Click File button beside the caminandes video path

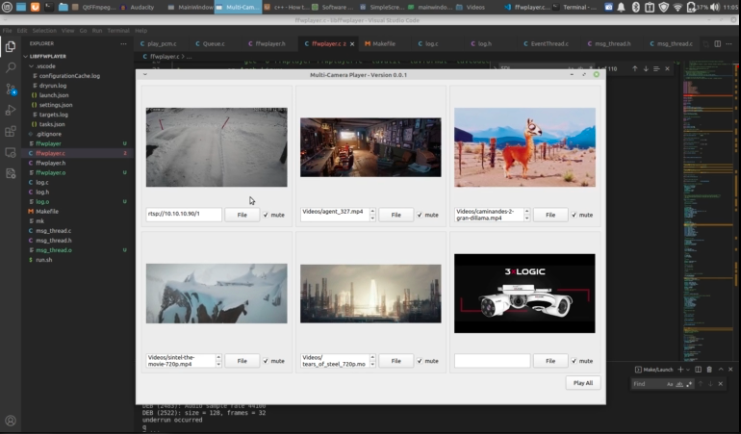(x=551, y=215)
